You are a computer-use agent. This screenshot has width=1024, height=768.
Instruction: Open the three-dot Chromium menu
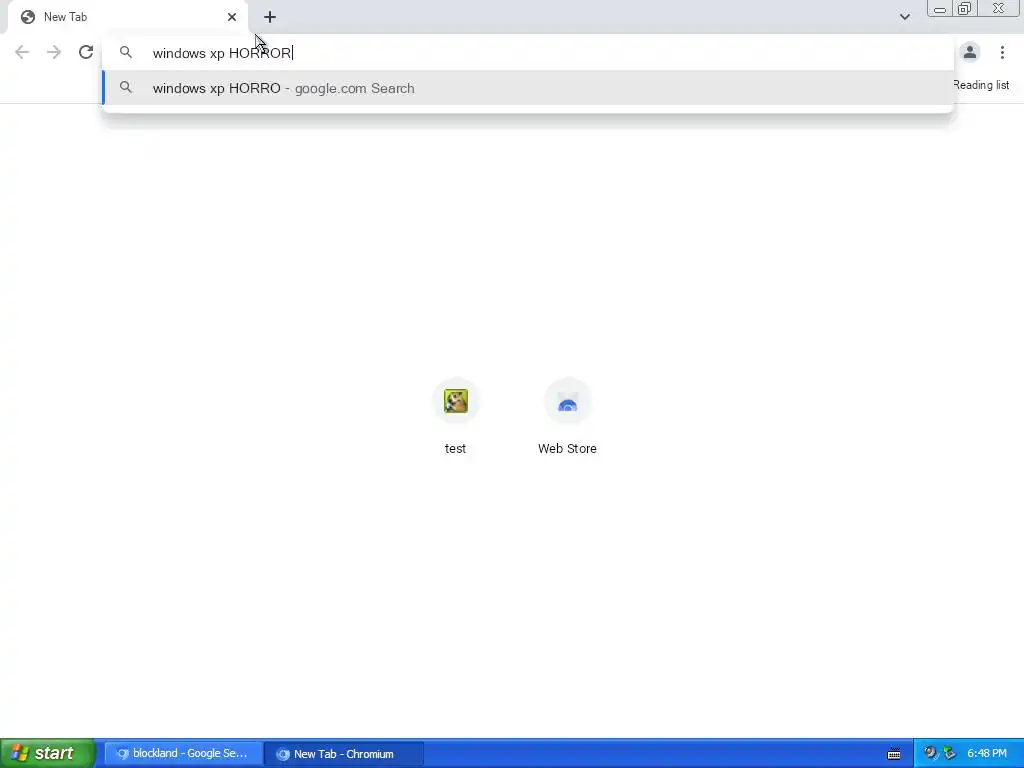[1002, 52]
